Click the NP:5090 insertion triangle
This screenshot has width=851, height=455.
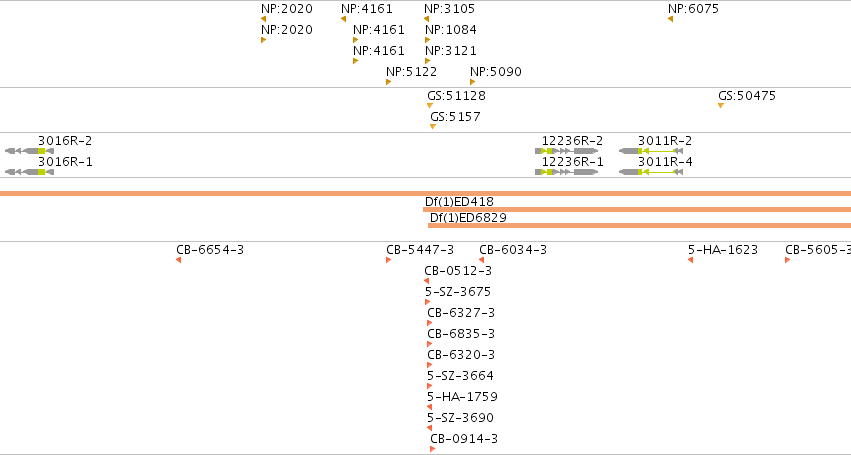(x=473, y=82)
